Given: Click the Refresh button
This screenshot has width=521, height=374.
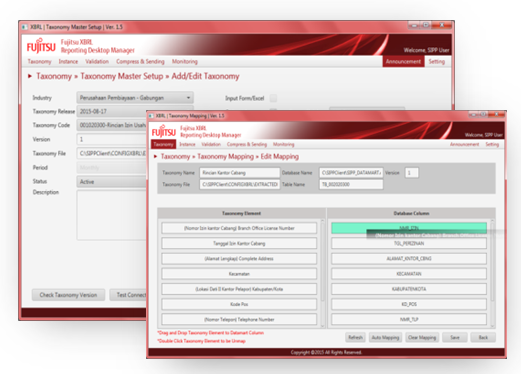Looking at the screenshot, I should [x=355, y=337].
